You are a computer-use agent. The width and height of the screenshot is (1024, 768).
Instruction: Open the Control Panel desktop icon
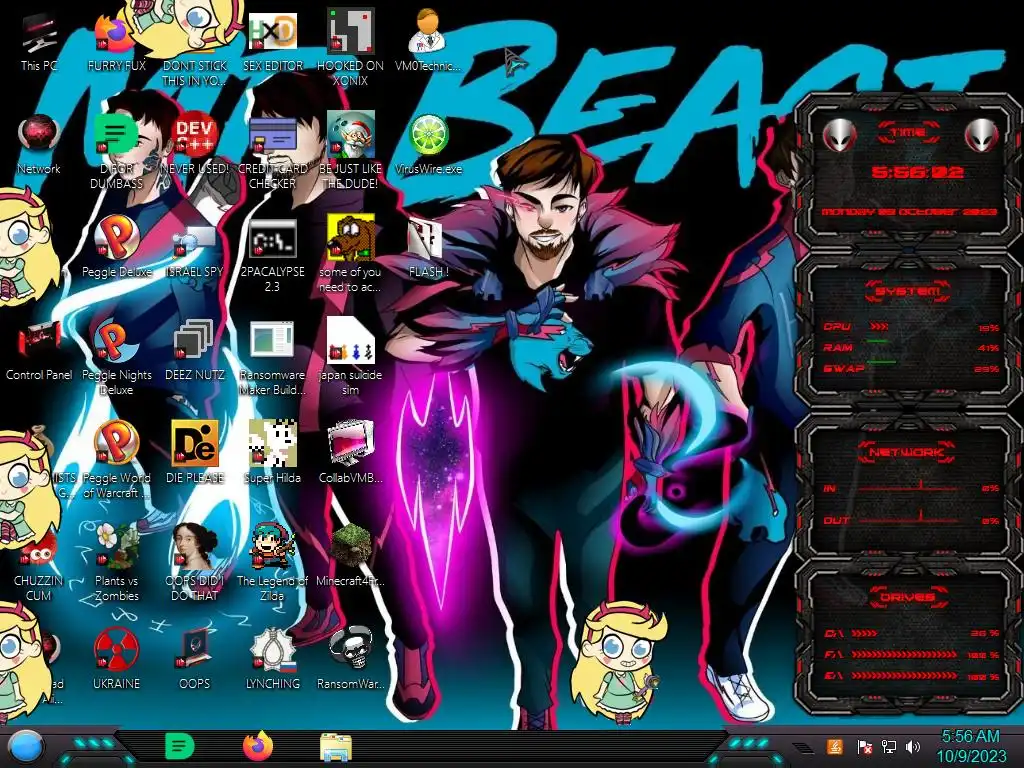point(39,351)
